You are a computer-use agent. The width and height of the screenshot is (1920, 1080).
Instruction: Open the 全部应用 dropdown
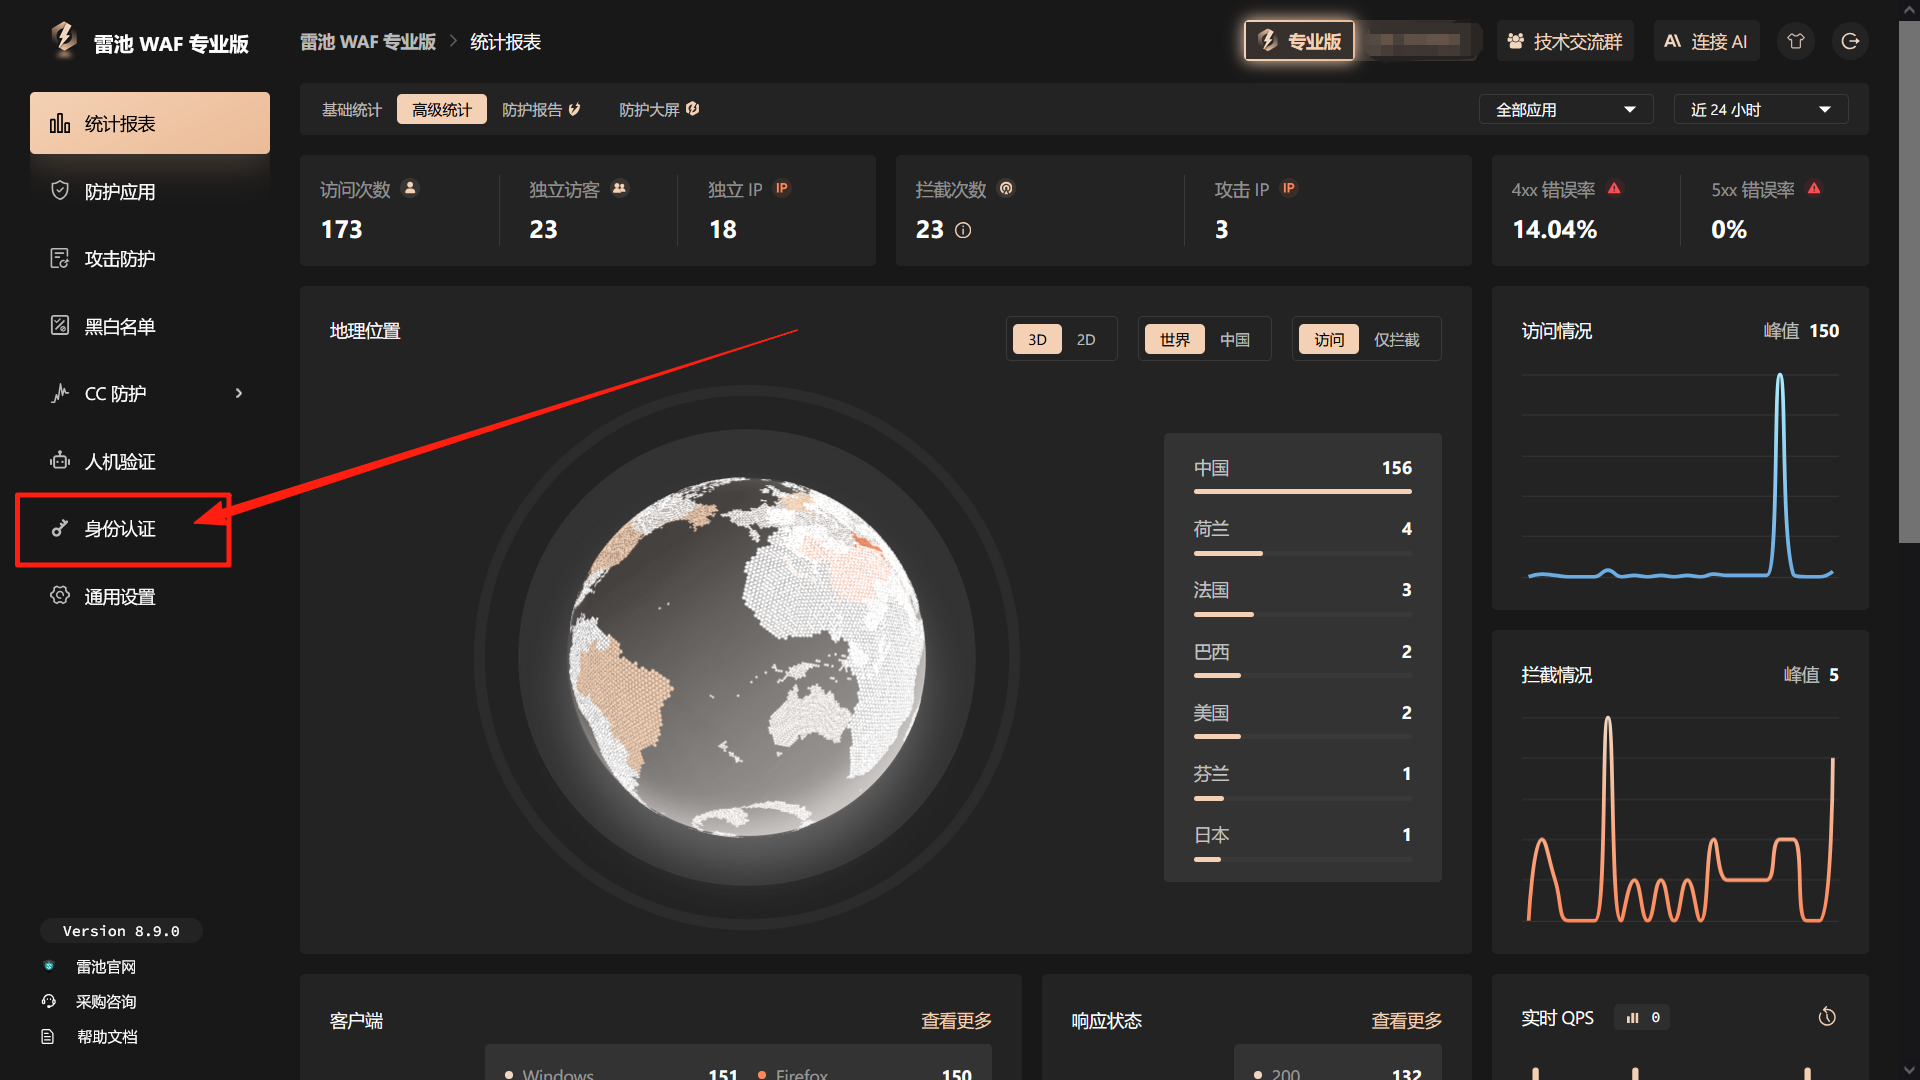point(1566,109)
